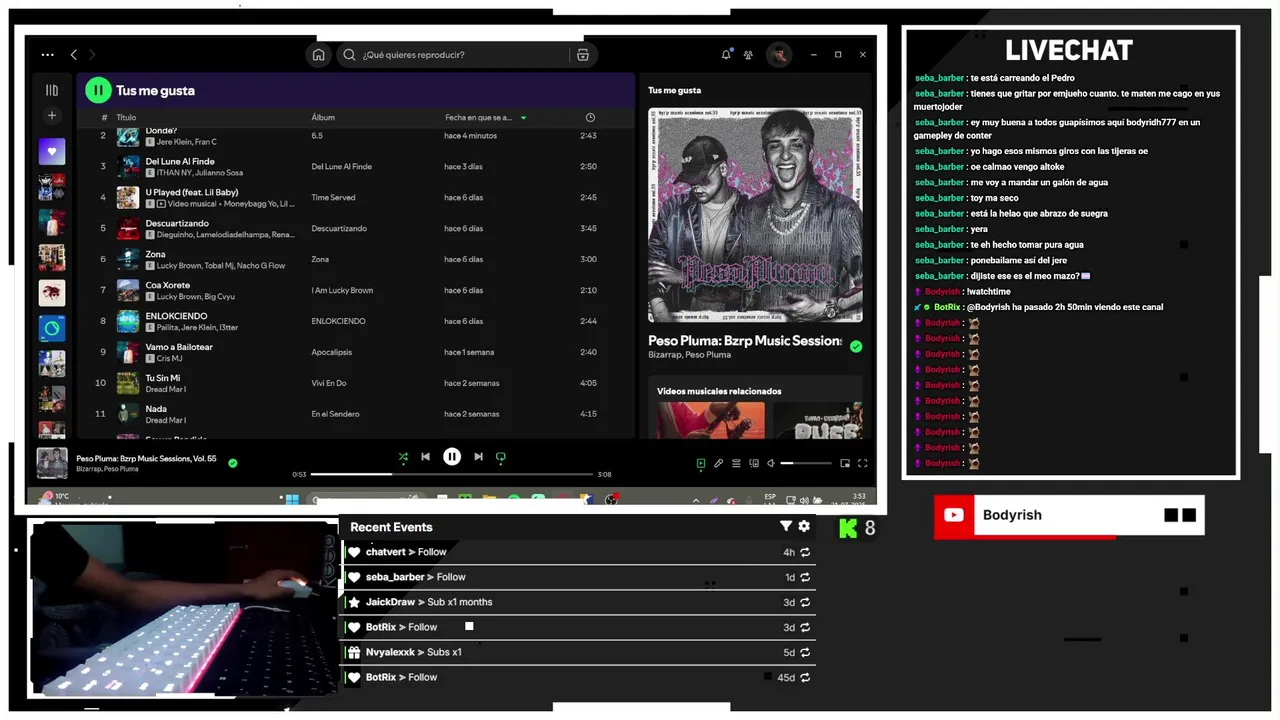Screen dimensions: 1280x720
Task: Open 'Bizarrap, Peso Pluma' link in Now Playing panel
Action: [x=689, y=355]
